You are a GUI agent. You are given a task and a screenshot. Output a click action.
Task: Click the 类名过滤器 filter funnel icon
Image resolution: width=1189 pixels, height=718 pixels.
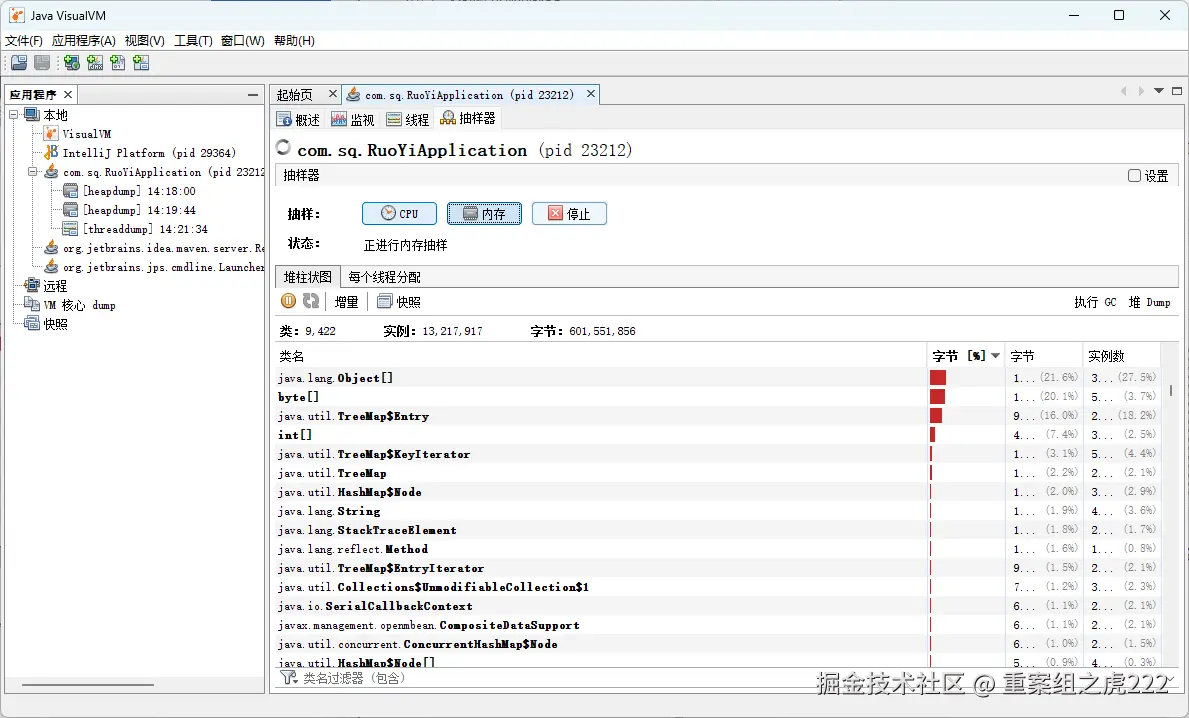(x=288, y=677)
